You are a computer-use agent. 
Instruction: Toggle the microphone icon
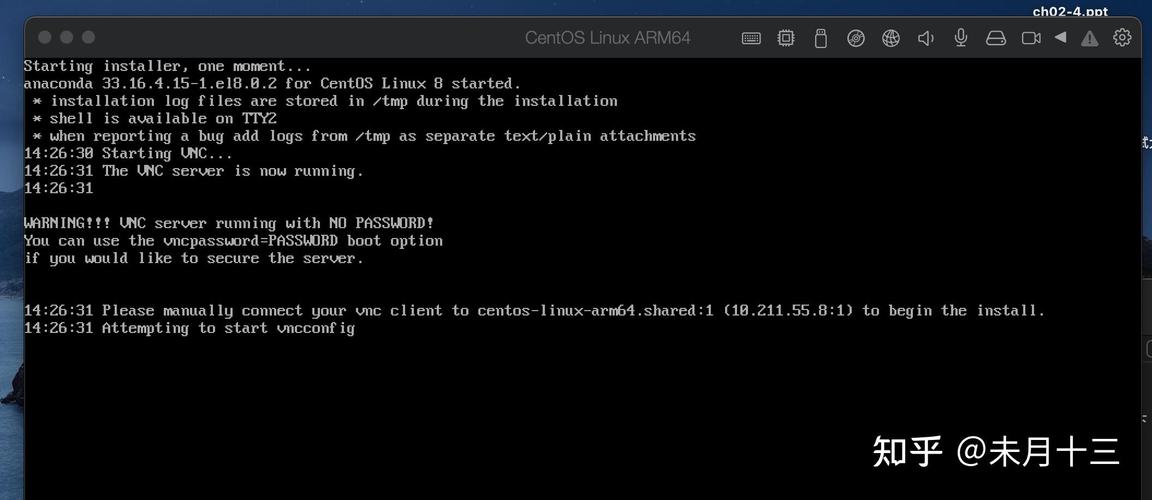coord(961,38)
